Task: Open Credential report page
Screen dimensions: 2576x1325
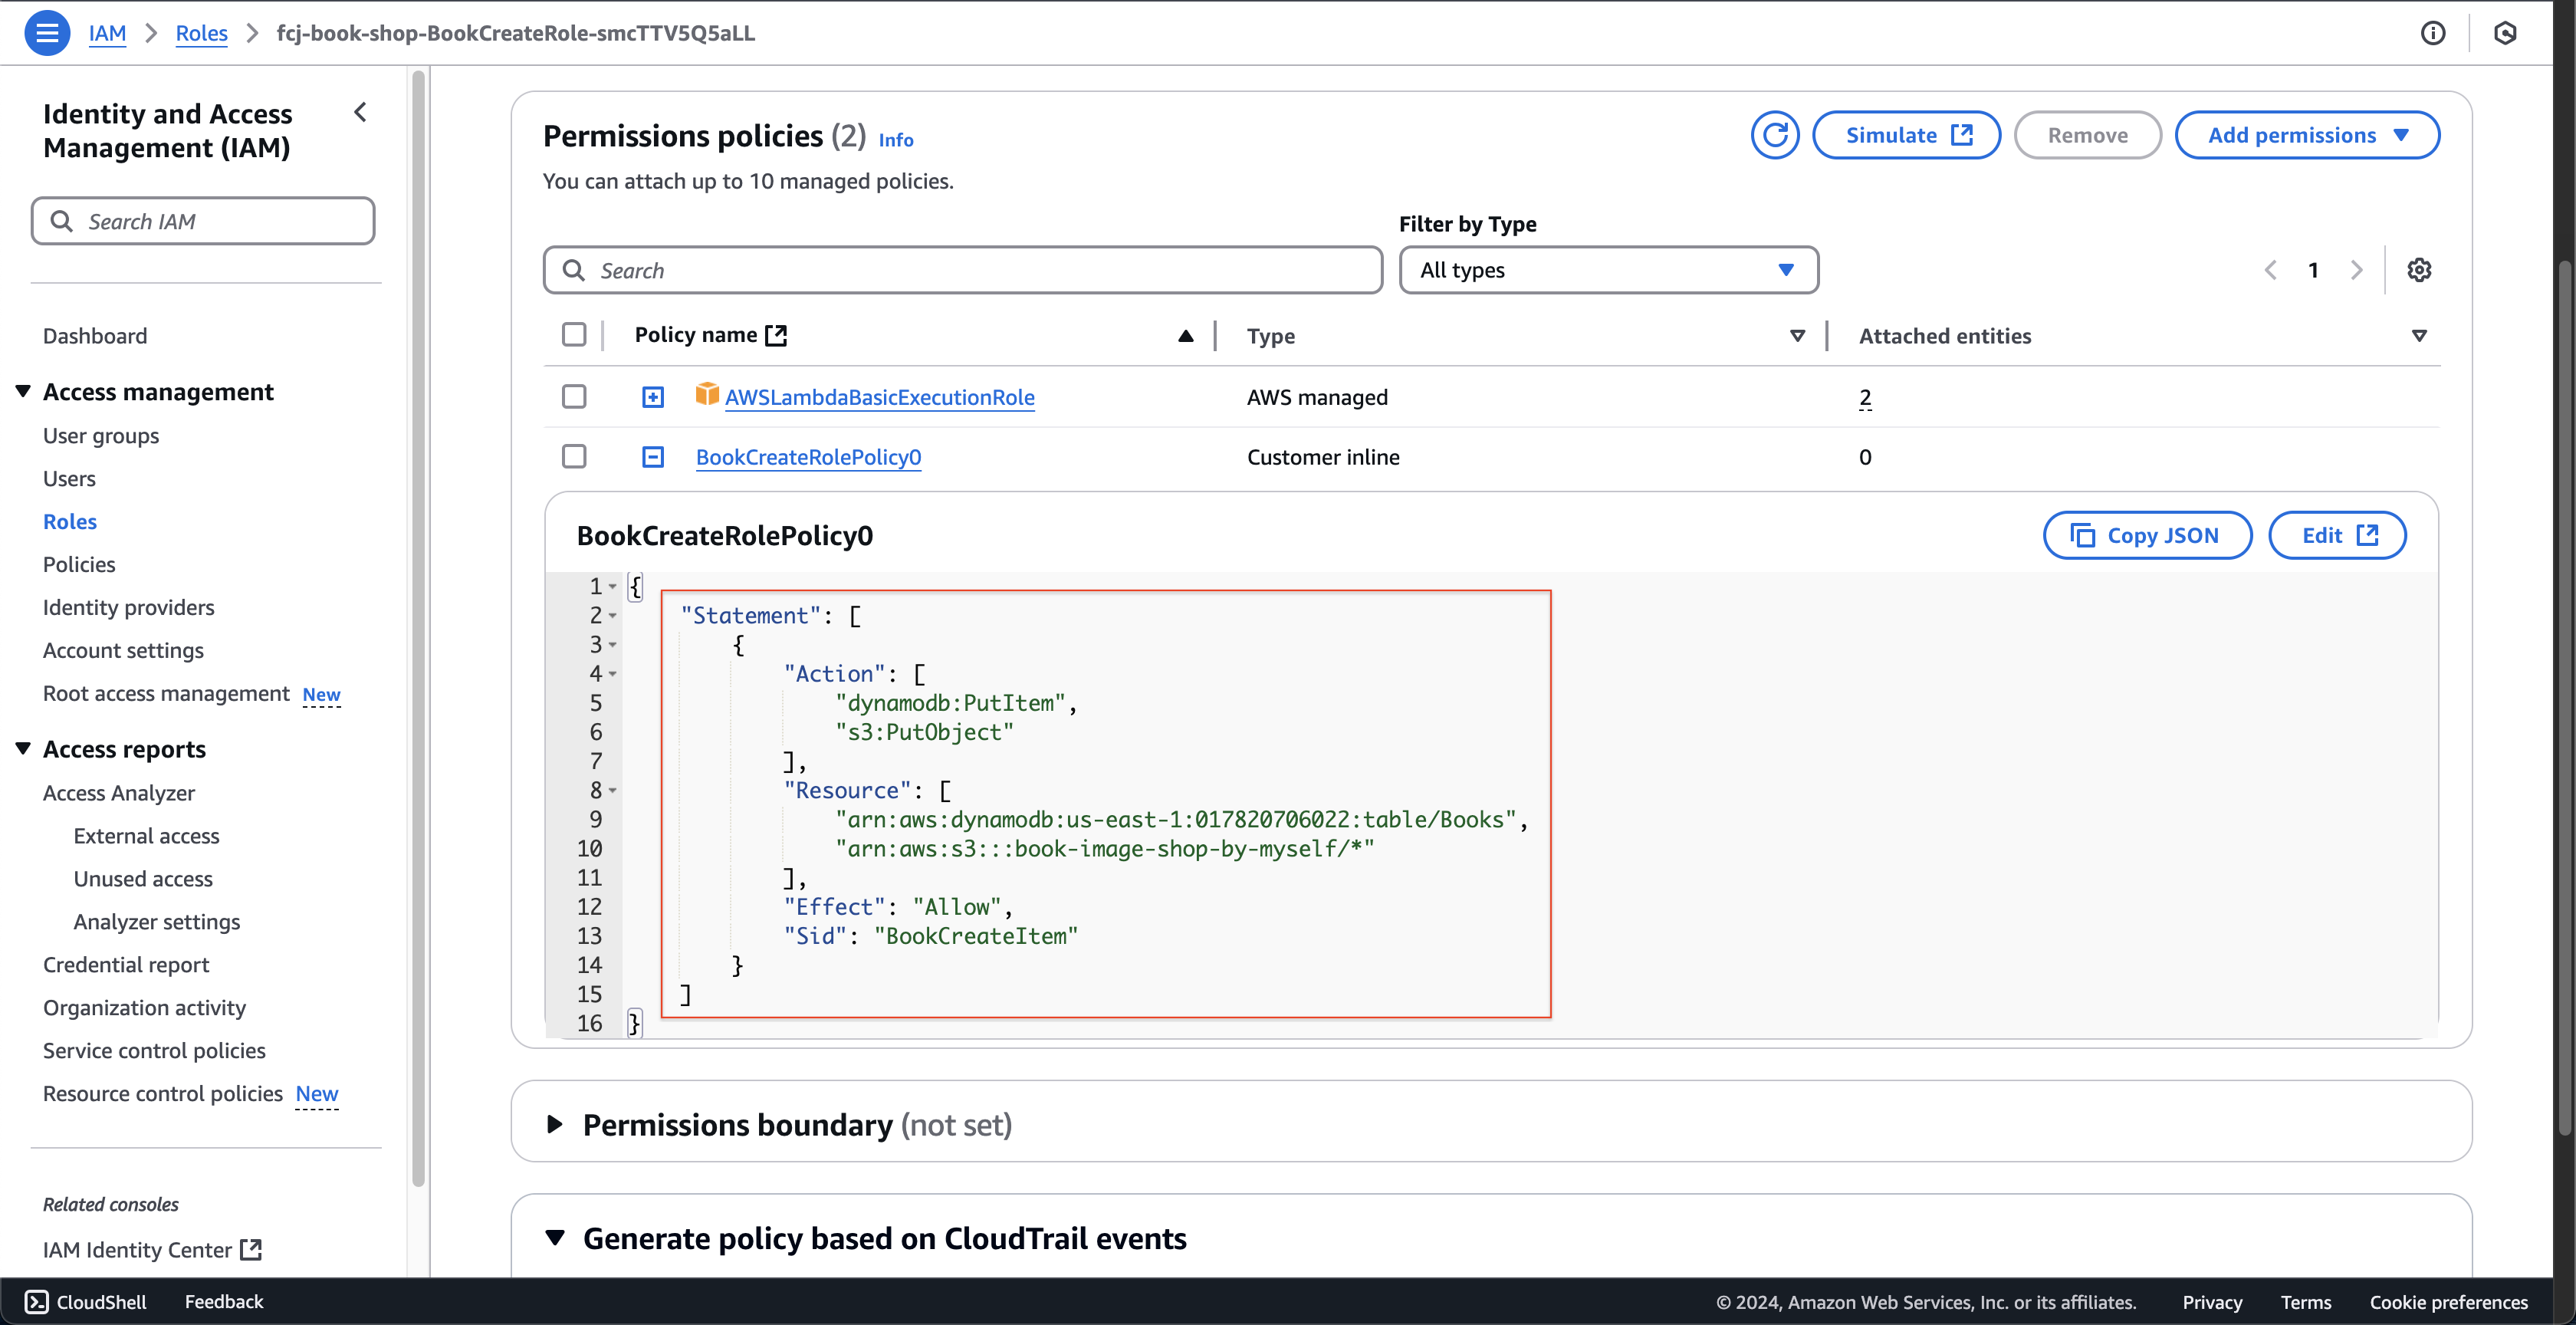Action: pyautogui.click(x=126, y=965)
